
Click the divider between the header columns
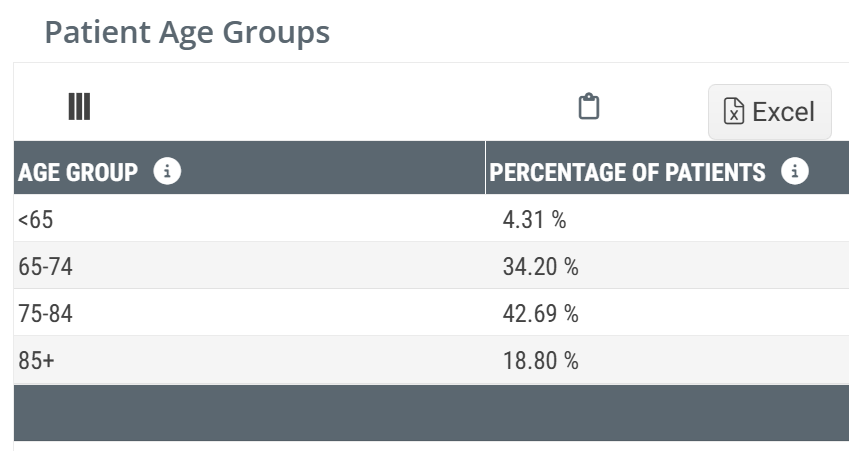[485, 168]
